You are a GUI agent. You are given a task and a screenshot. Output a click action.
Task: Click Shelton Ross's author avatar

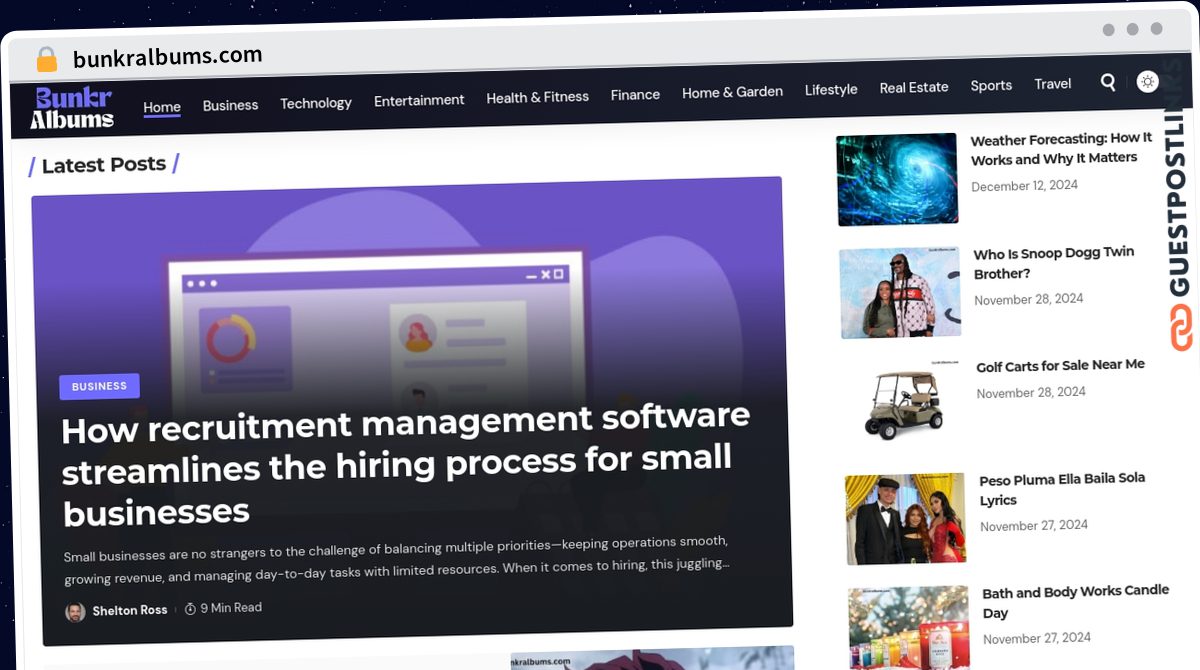pyautogui.click(x=75, y=612)
